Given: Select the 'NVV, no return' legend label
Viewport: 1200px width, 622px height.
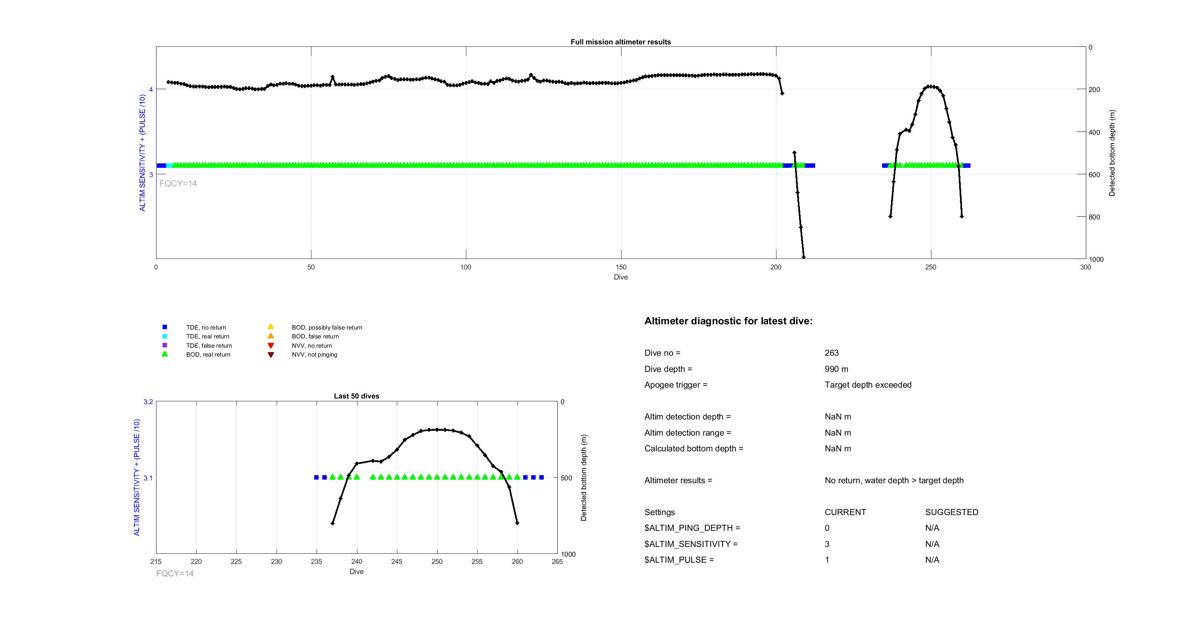Looking at the screenshot, I should [311, 345].
